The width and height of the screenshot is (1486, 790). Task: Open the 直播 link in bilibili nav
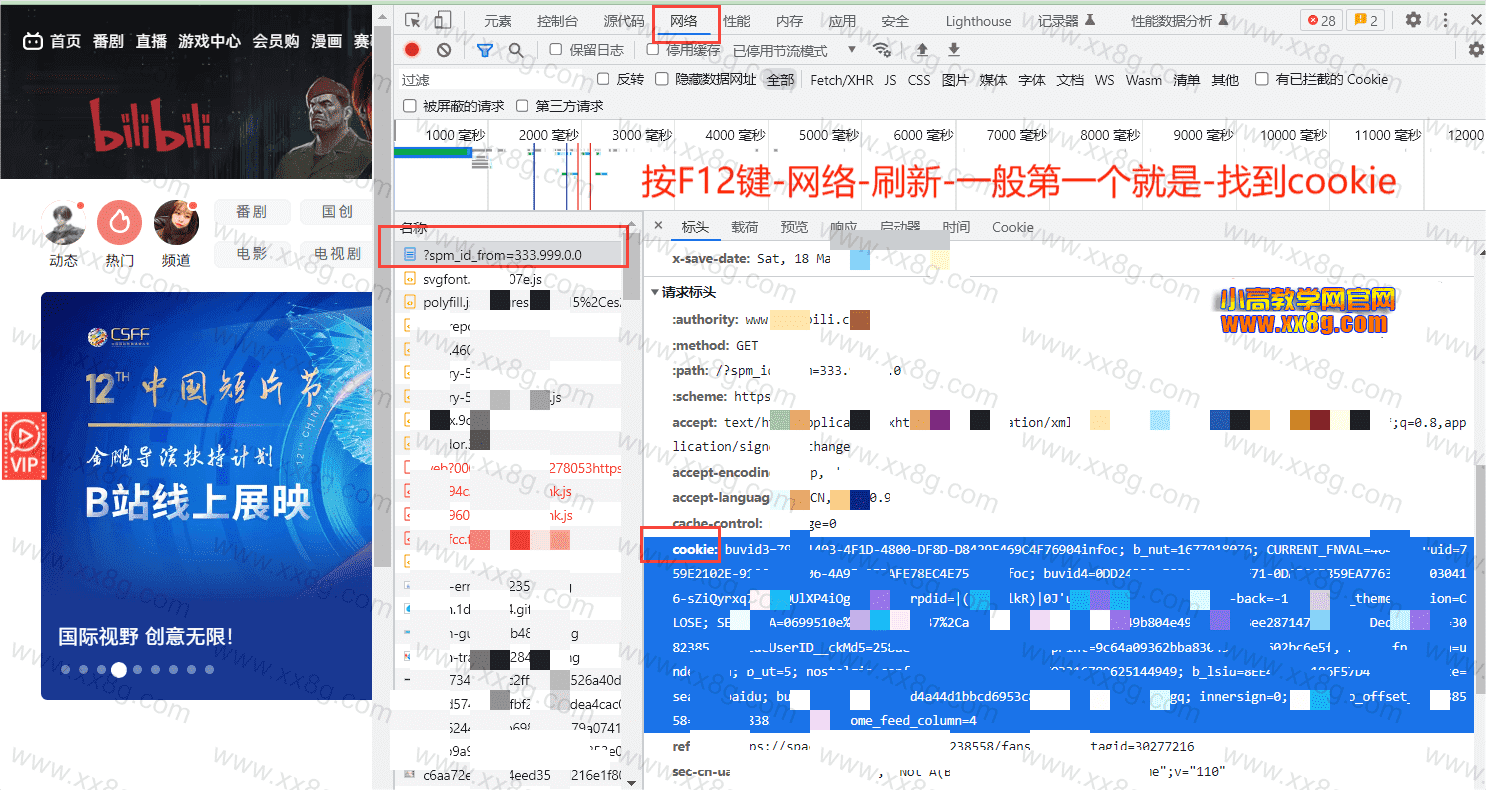tap(151, 41)
